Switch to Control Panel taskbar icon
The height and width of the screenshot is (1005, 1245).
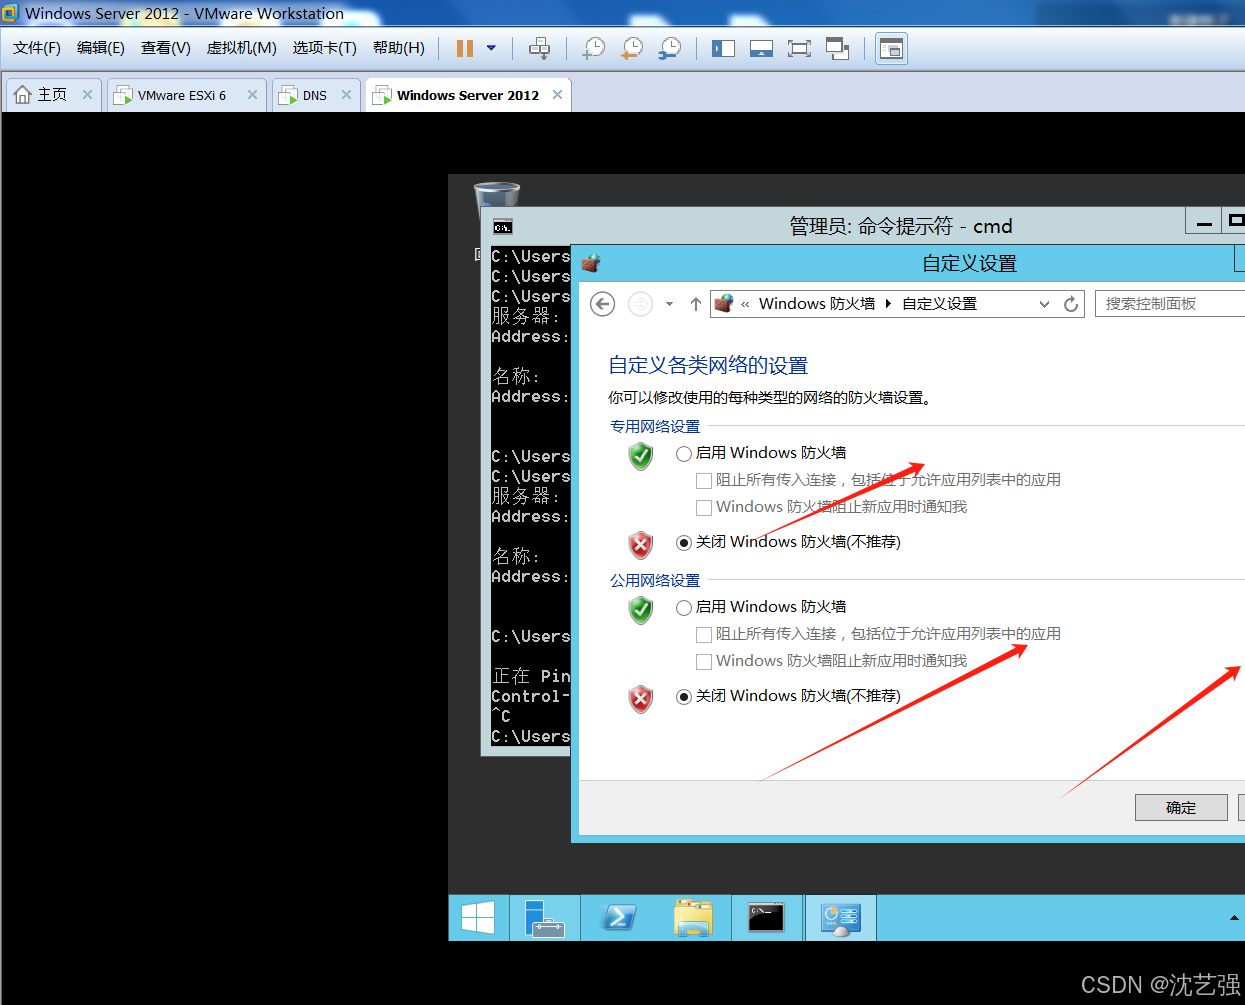(841, 918)
